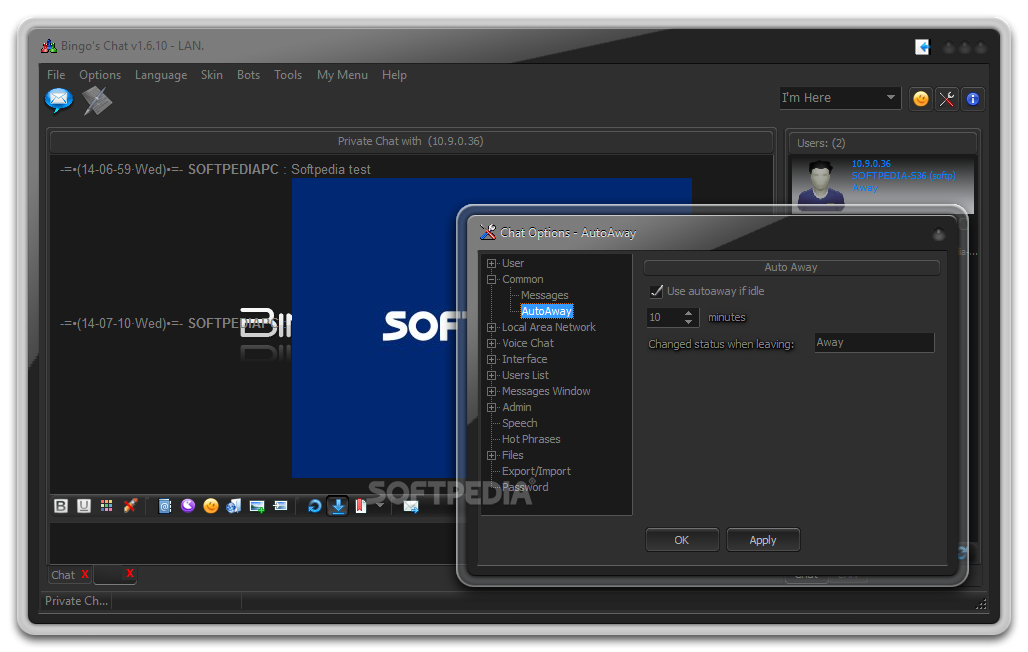Expand the Users List node
This screenshot has width=1028, height=652.
tap(491, 375)
